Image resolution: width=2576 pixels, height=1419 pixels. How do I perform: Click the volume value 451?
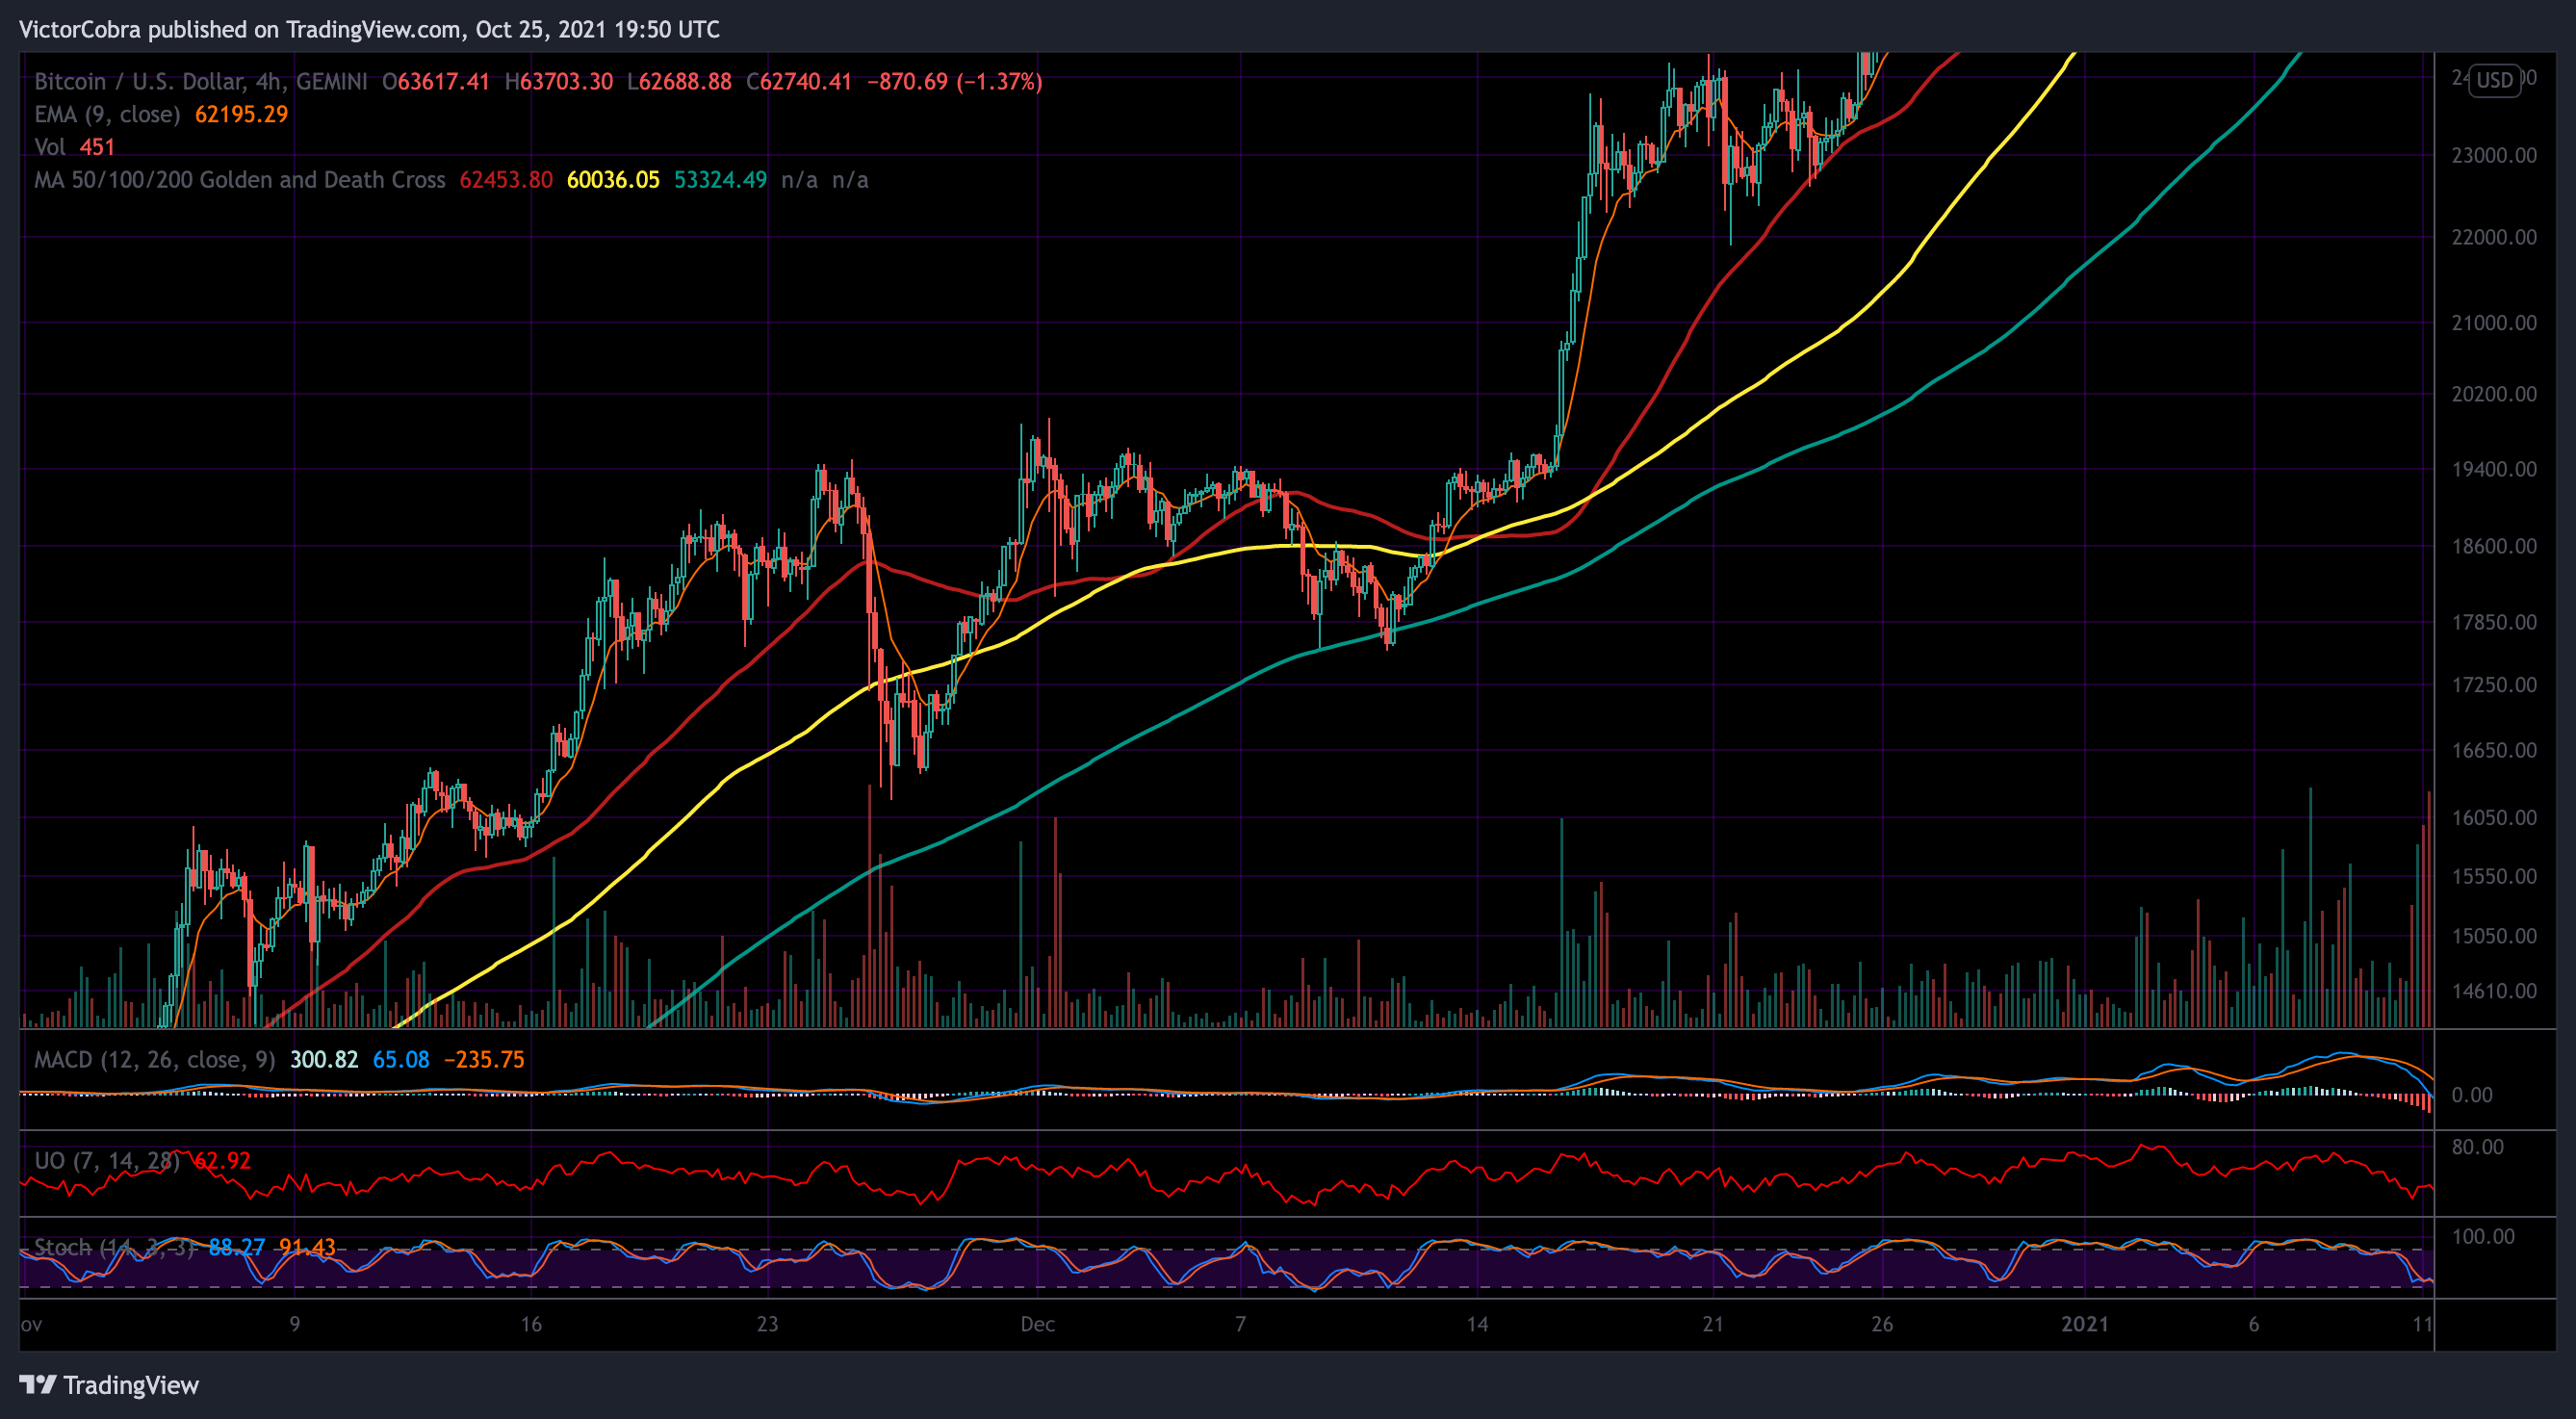97,147
